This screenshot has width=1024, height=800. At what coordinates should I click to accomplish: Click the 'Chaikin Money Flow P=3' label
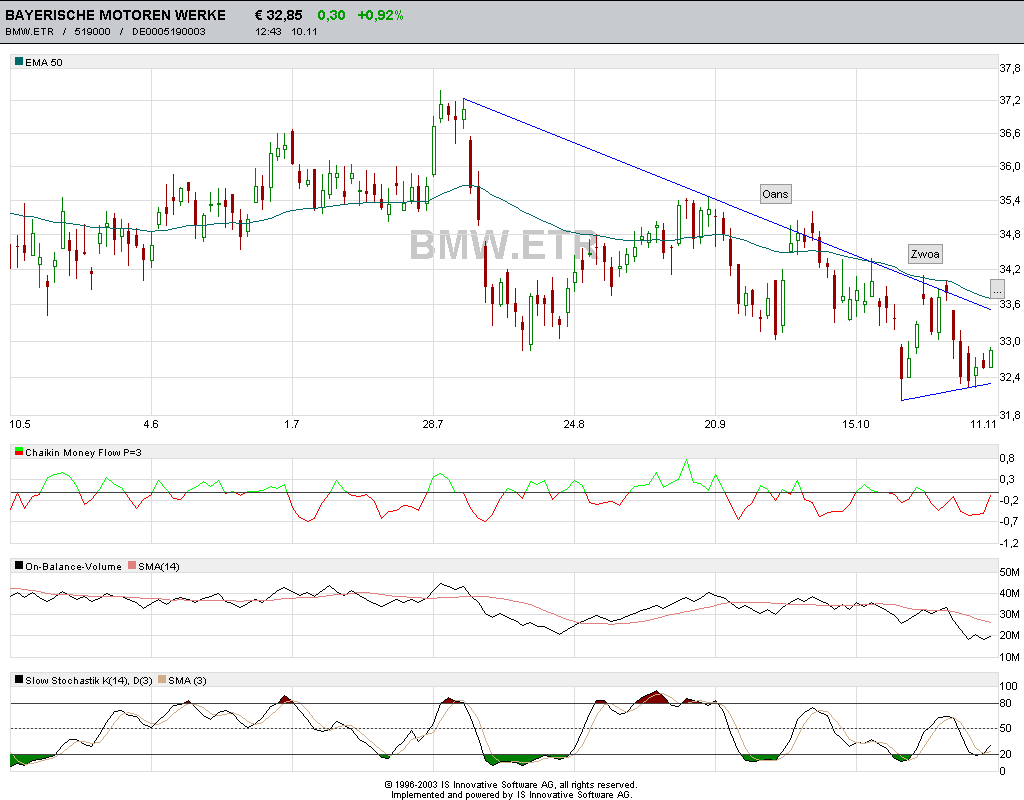83,452
